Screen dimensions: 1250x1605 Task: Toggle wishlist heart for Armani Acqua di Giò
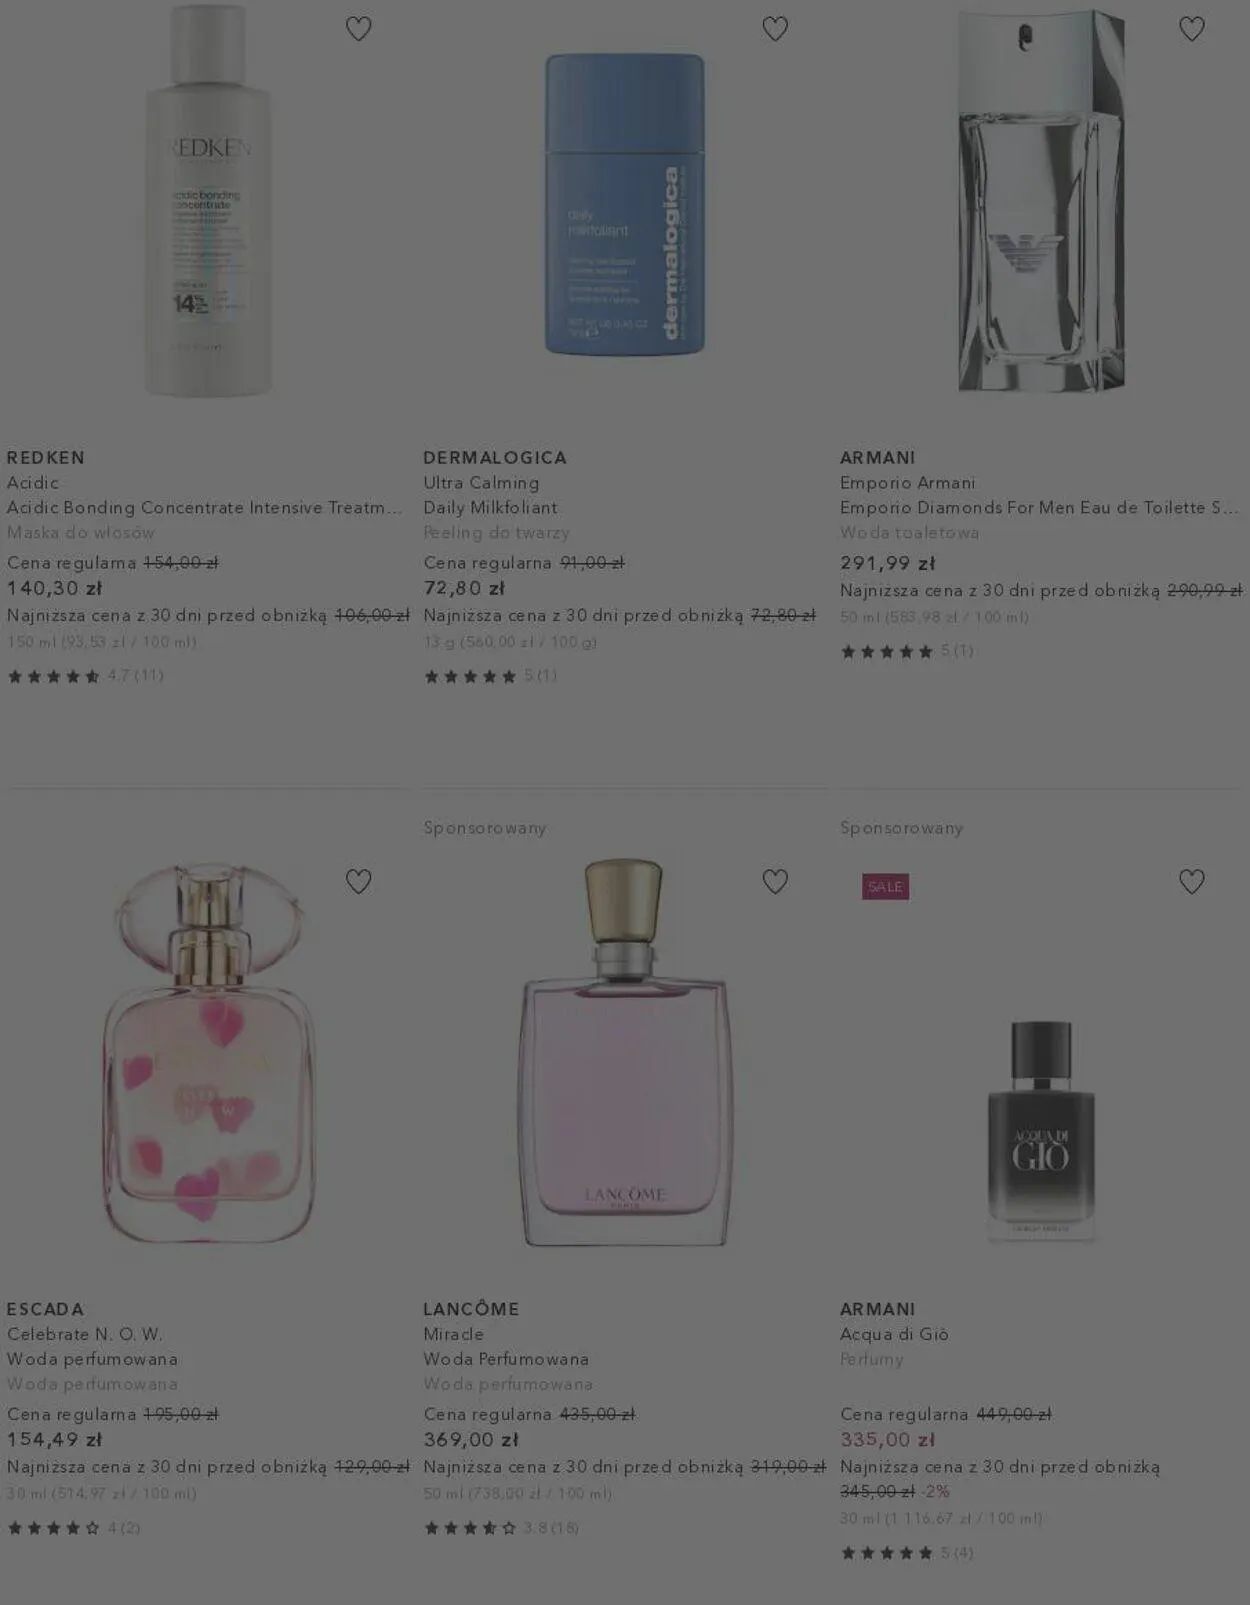click(1191, 881)
